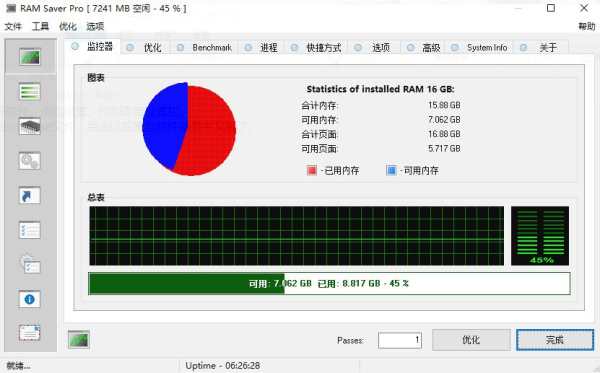Click the 15.88 GB total memory value
Viewport: 600px width, 373px height.
coord(444,105)
